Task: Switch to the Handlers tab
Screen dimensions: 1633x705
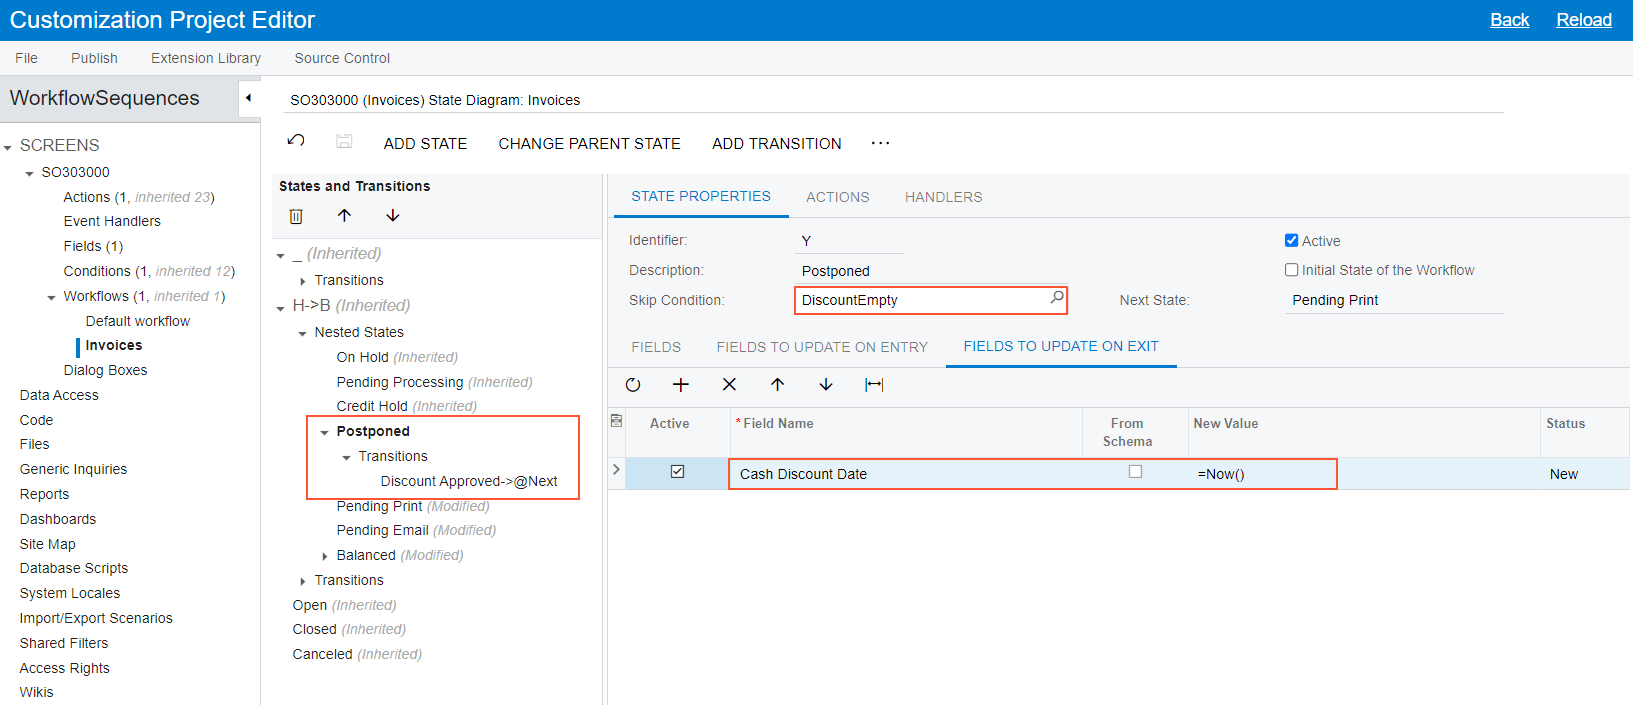Action: click(x=943, y=197)
